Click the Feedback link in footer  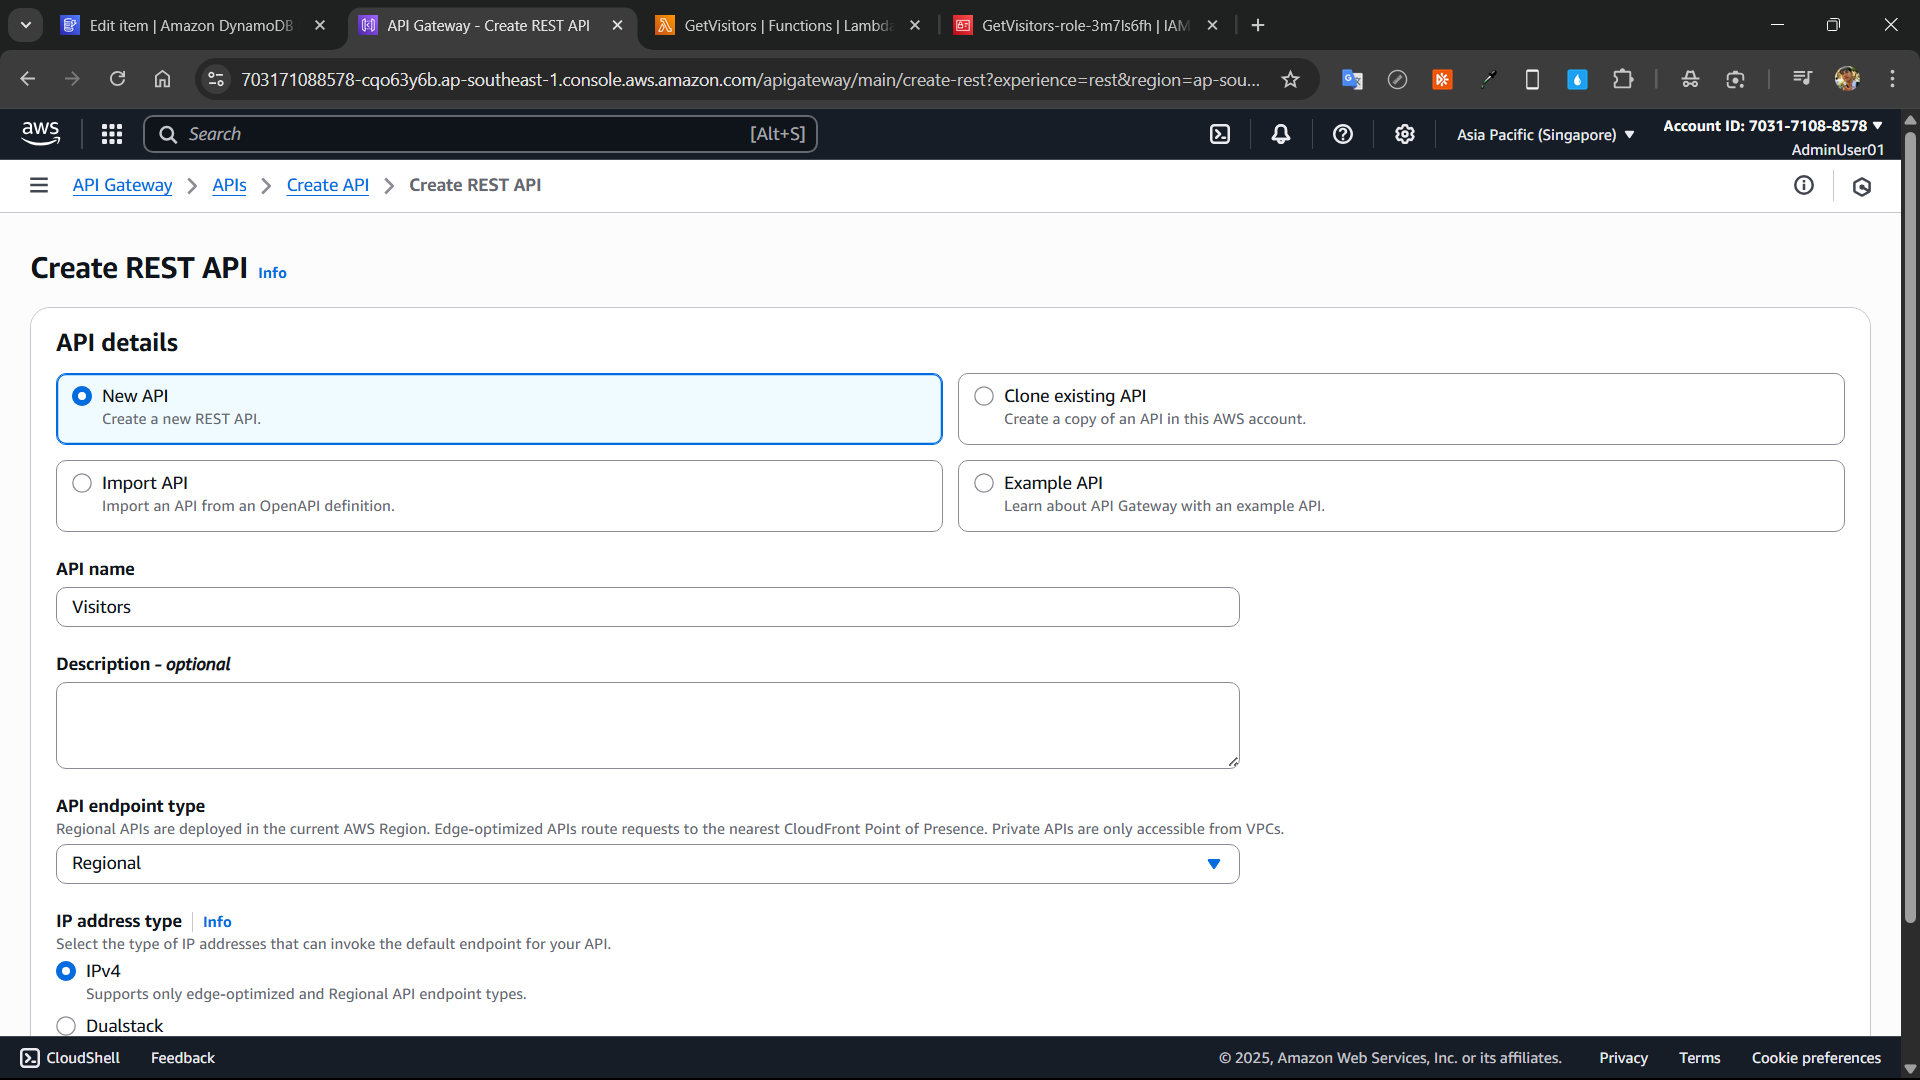pyautogui.click(x=183, y=1058)
